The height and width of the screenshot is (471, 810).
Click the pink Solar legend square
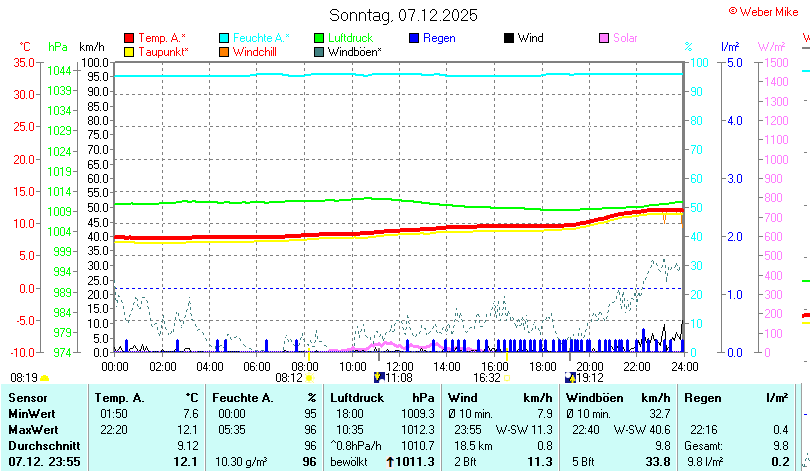tap(604, 38)
